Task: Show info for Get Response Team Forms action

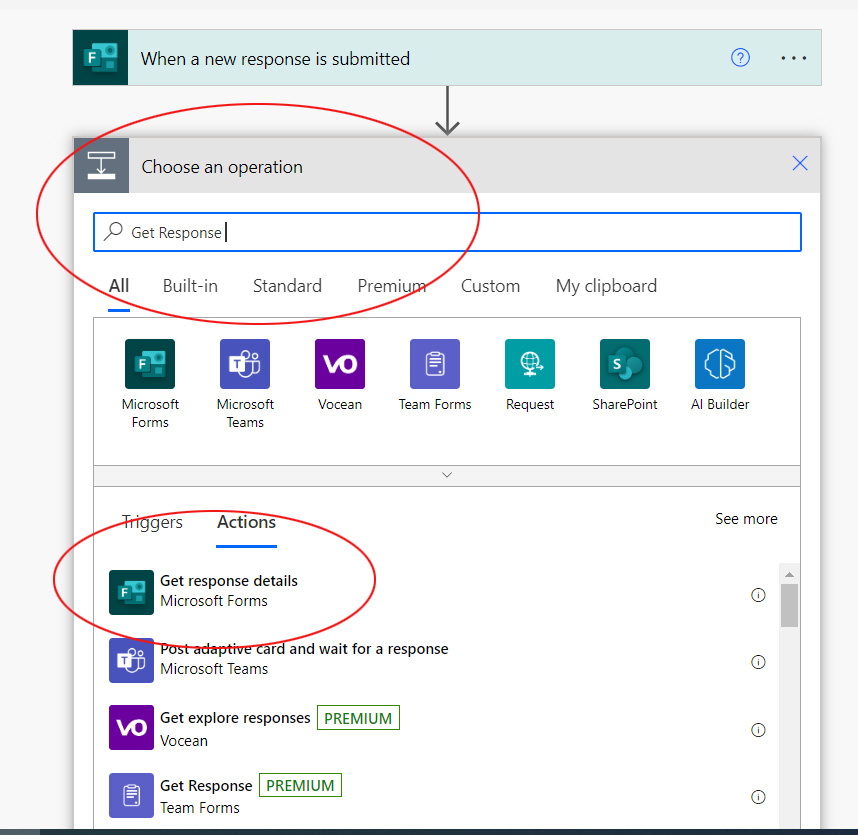Action: pos(758,797)
